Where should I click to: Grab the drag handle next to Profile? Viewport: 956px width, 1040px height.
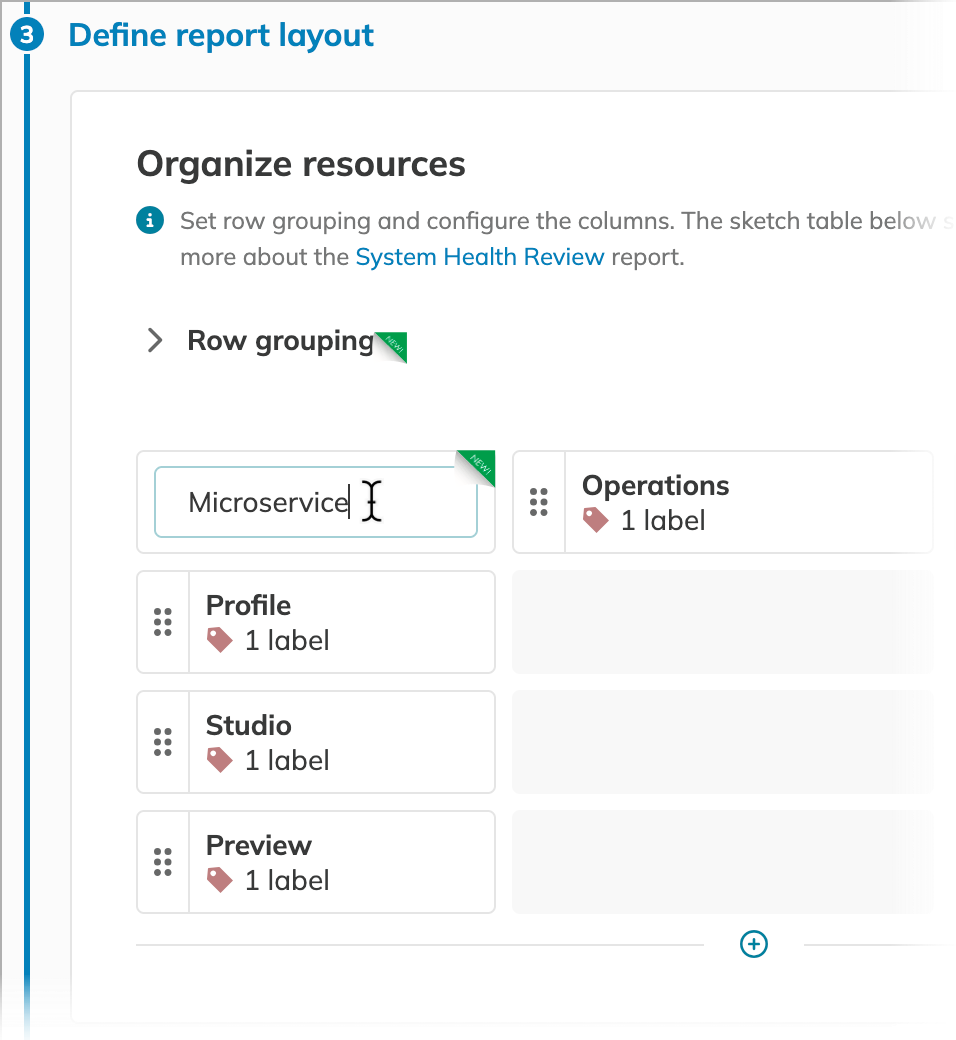163,622
